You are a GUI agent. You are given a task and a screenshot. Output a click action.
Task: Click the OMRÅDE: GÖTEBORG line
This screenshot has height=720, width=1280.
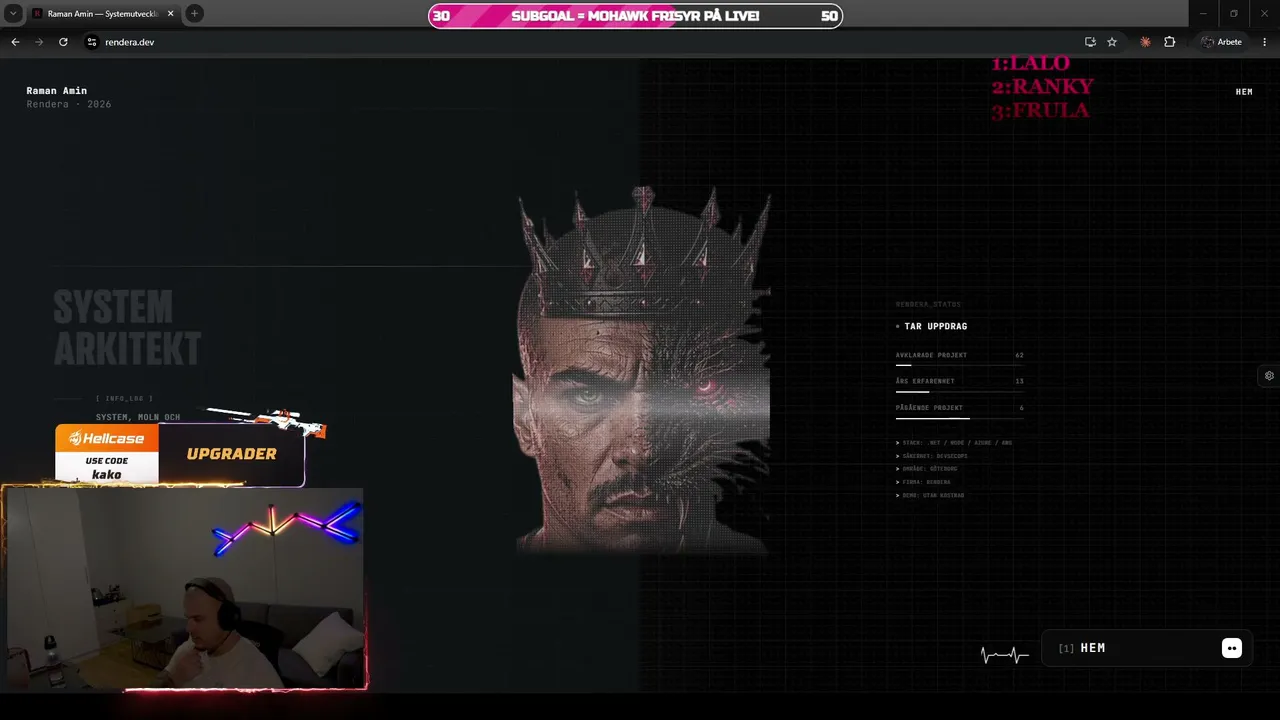(x=927, y=469)
